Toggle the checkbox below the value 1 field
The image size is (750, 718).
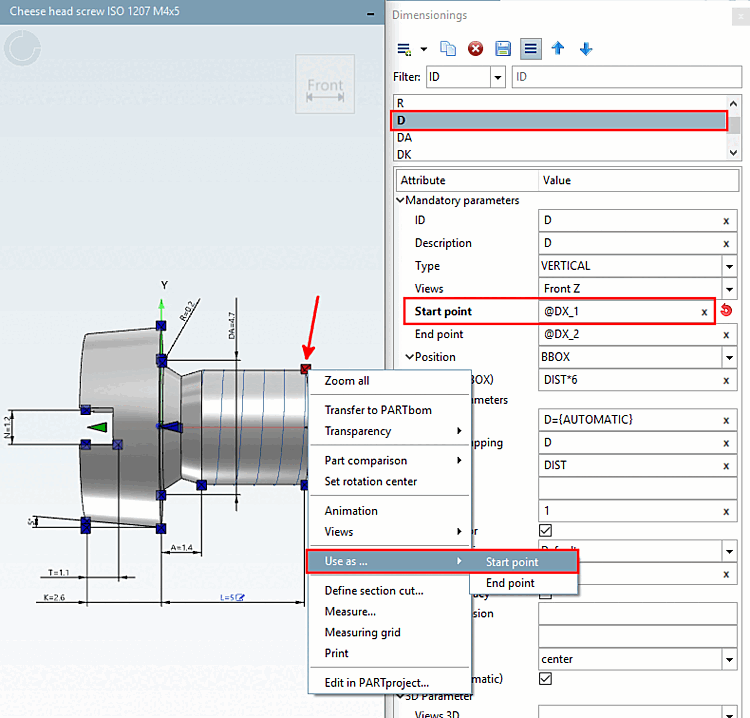[545, 530]
